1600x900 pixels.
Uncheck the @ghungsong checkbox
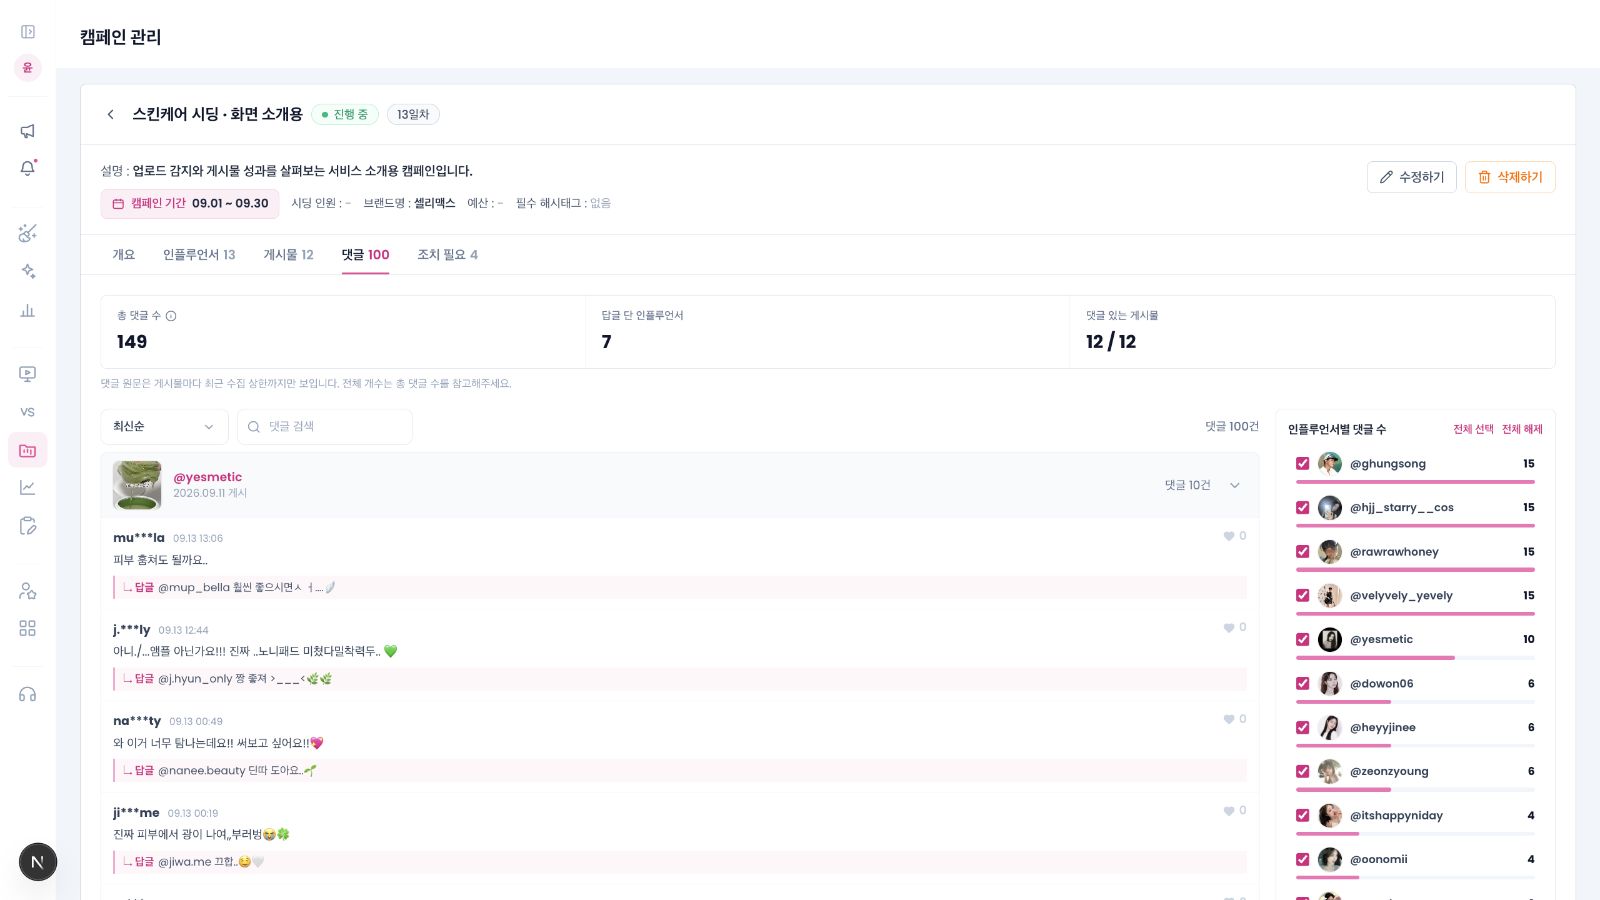(x=1302, y=463)
